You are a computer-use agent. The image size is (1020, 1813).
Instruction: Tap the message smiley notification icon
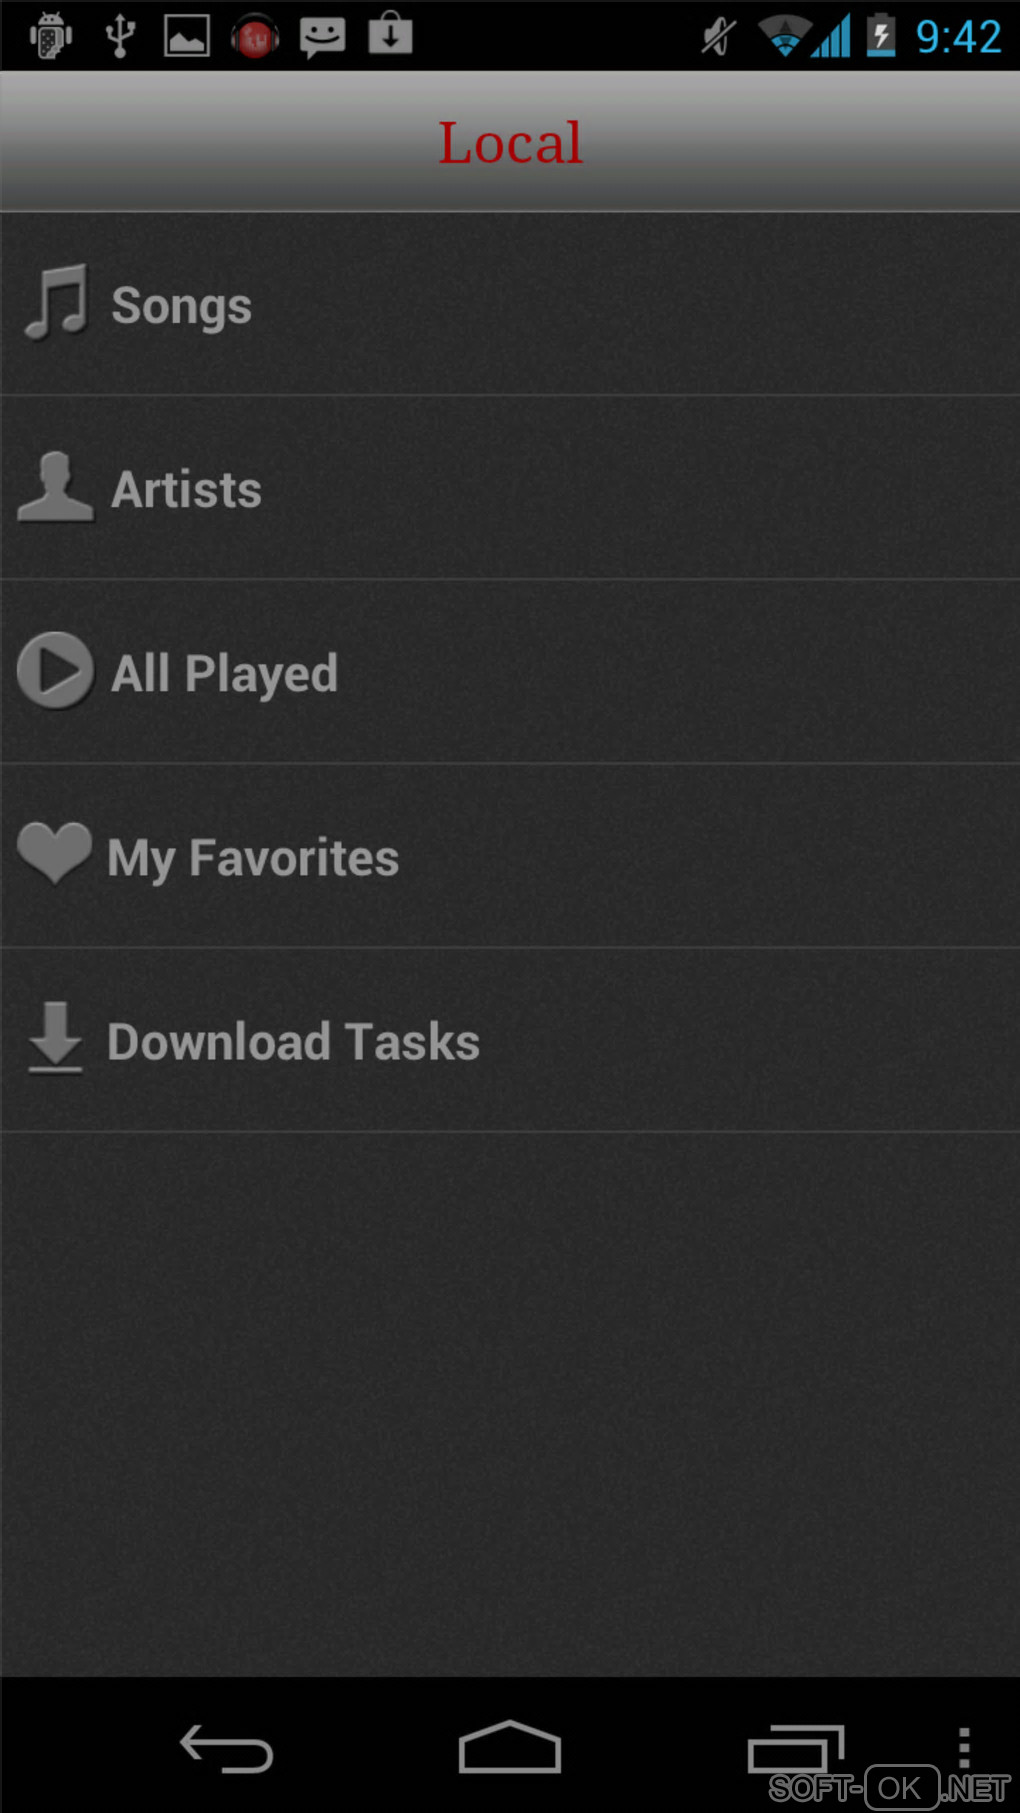click(322, 37)
